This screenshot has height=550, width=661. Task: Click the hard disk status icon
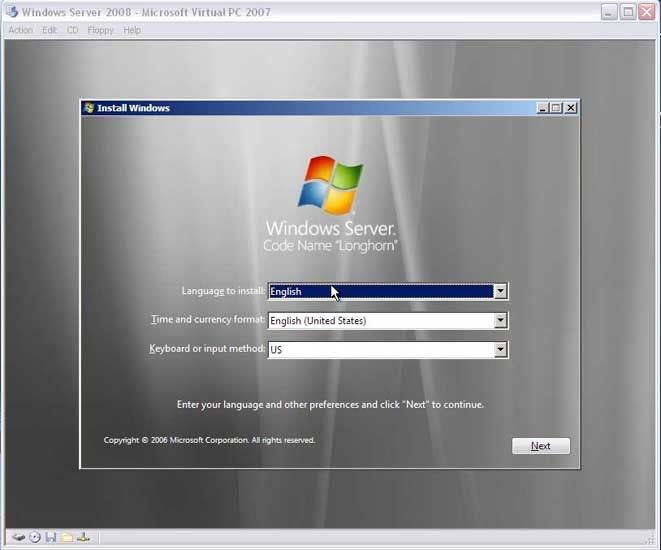(x=19, y=537)
